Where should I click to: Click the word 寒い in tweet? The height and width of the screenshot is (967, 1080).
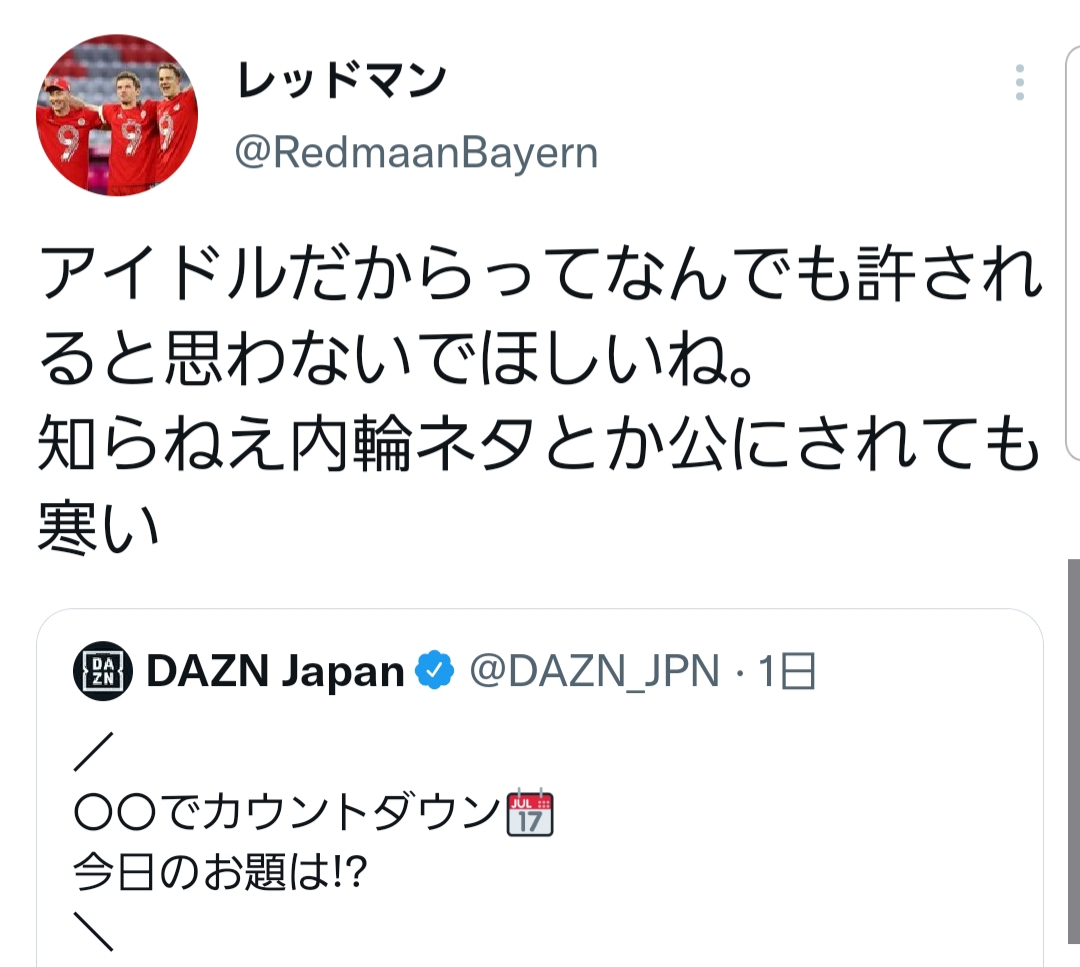(98, 528)
